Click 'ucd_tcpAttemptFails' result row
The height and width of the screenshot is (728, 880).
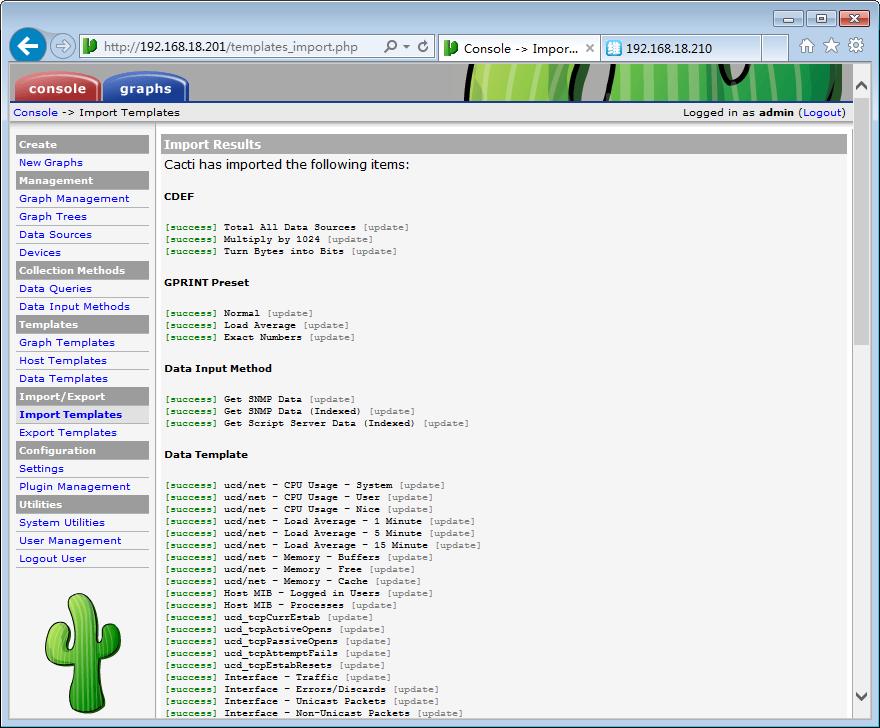pyautogui.click(x=278, y=653)
